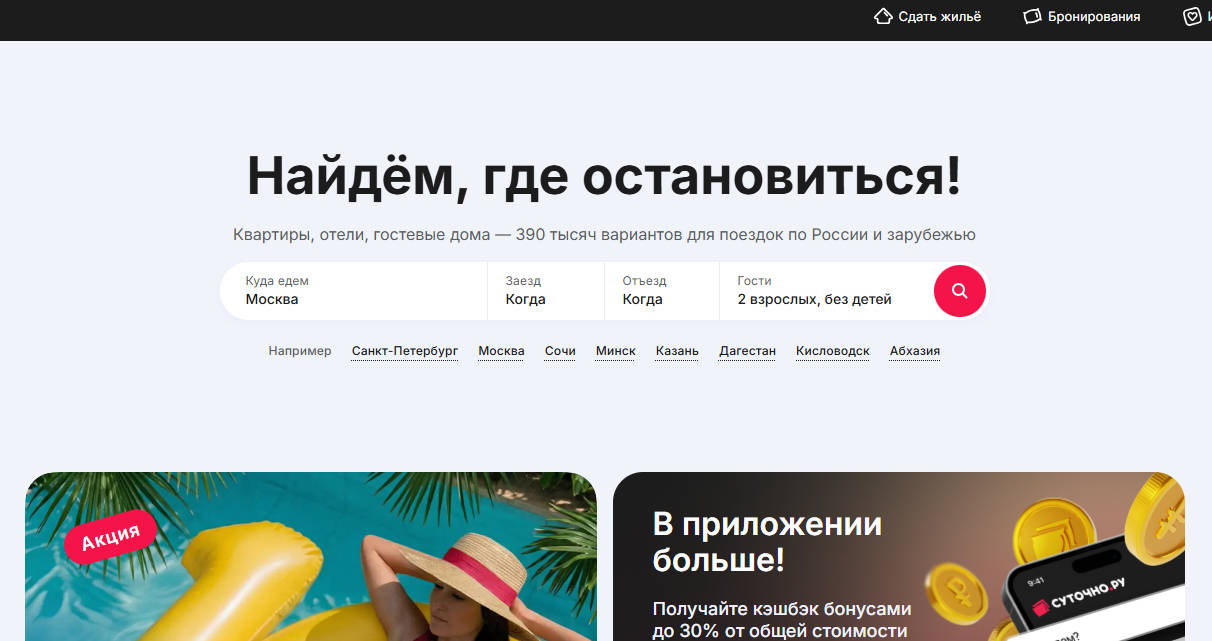Click the house icon beside Сдать жильё

tap(882, 16)
